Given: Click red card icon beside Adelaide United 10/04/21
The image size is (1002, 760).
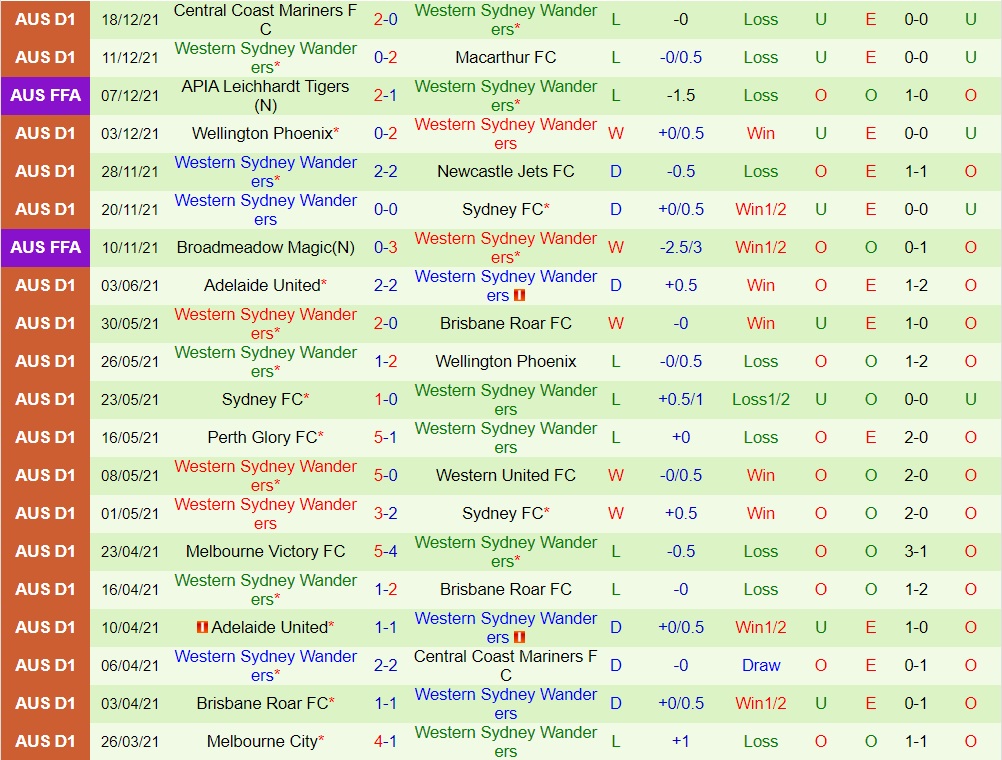Looking at the screenshot, I should (x=203, y=627).
